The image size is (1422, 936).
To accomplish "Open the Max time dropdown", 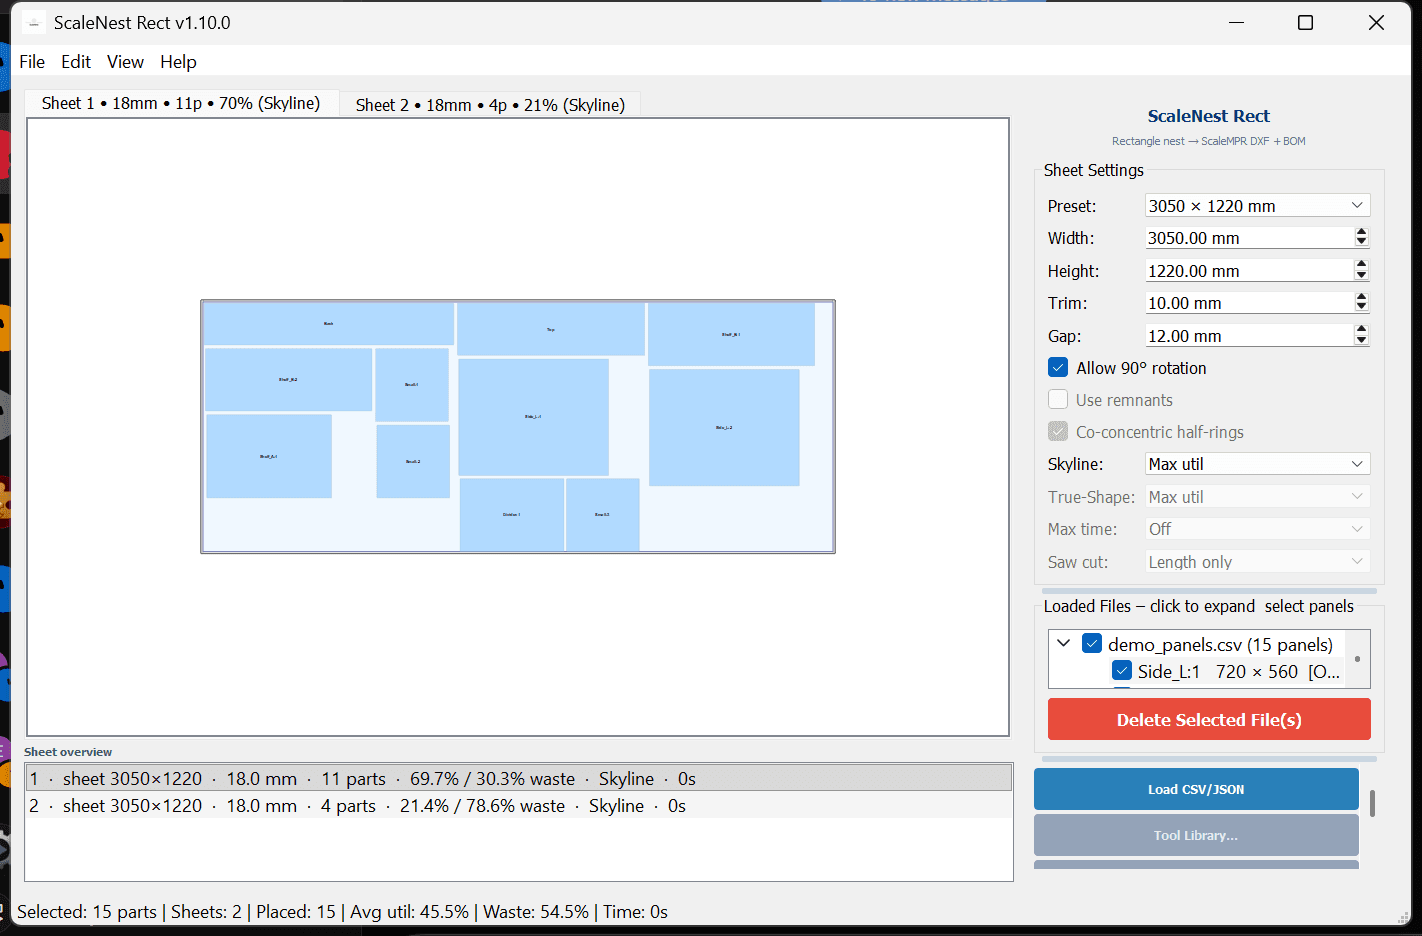I will [1257, 529].
